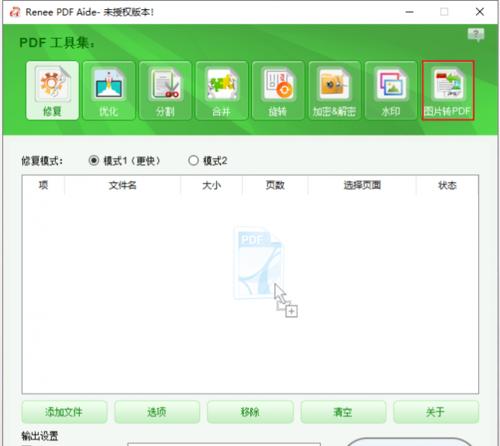Choose the 分割 (Split) tool with scissors

165,90
